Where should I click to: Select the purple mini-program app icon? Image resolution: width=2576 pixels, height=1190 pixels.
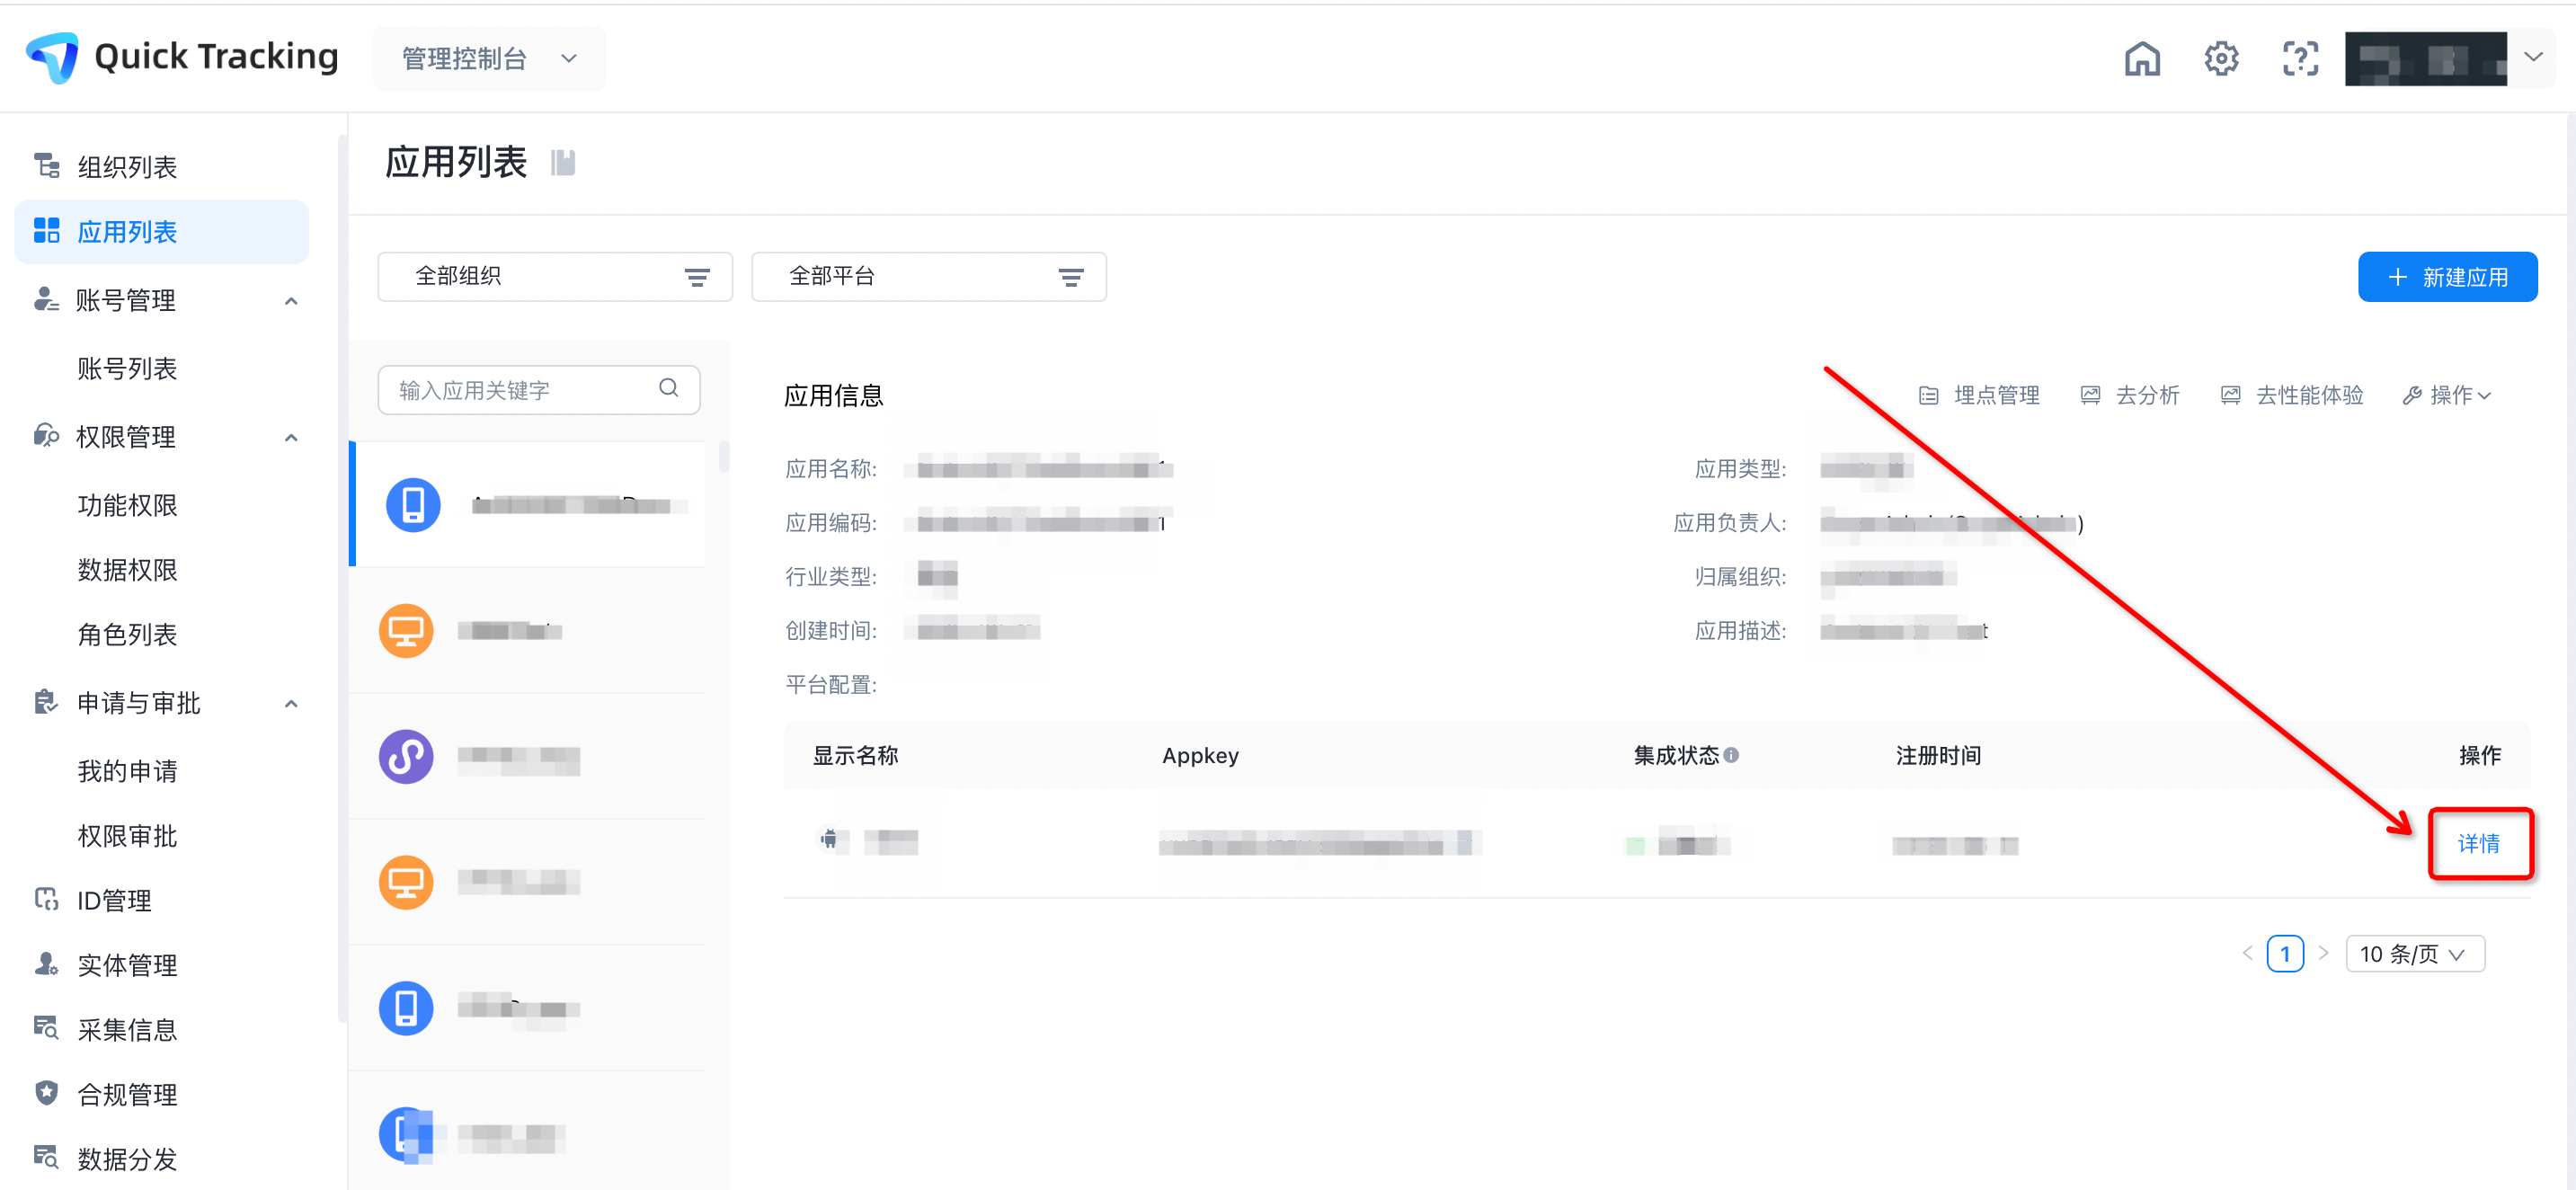(406, 756)
